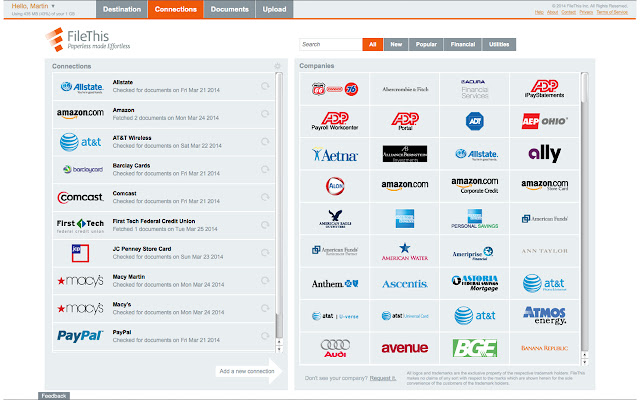Select the at&t U-verse tile

(x=335, y=316)
